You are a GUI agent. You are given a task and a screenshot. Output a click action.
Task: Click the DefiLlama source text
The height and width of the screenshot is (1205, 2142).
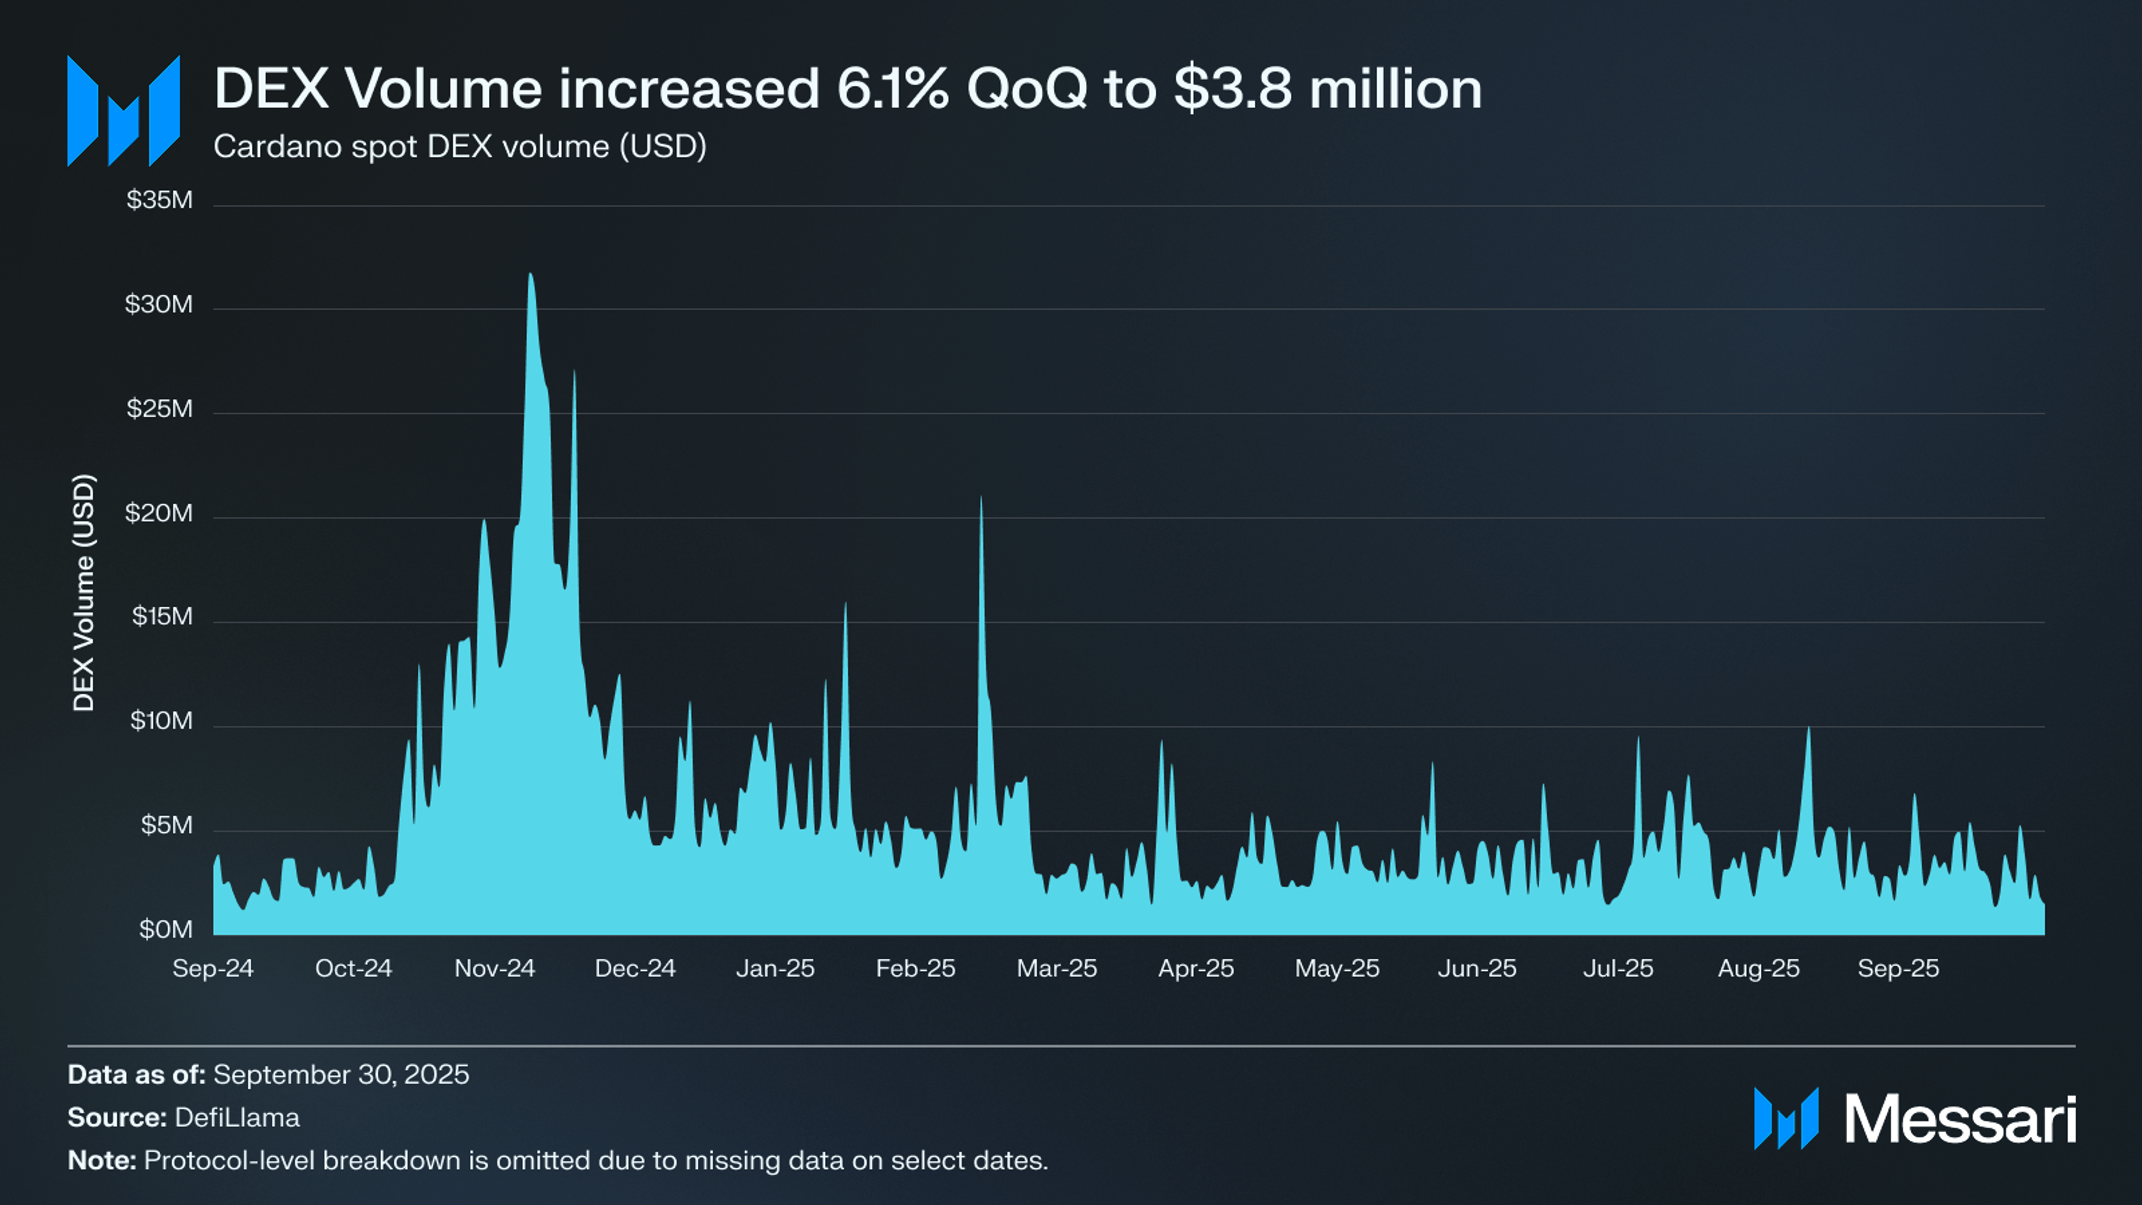[x=237, y=1117]
